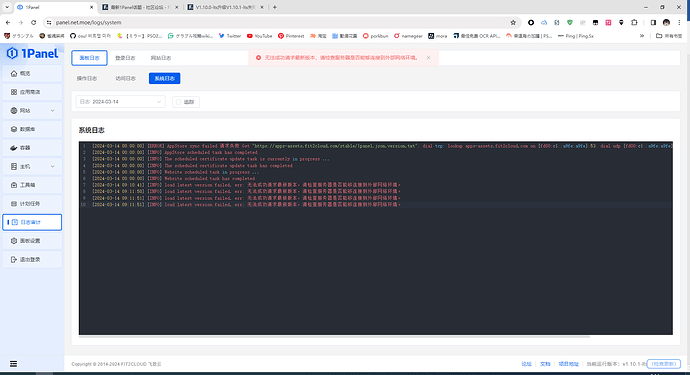690x375 pixels.
Task: Enable the tail log checkbox
Action: pos(179,102)
